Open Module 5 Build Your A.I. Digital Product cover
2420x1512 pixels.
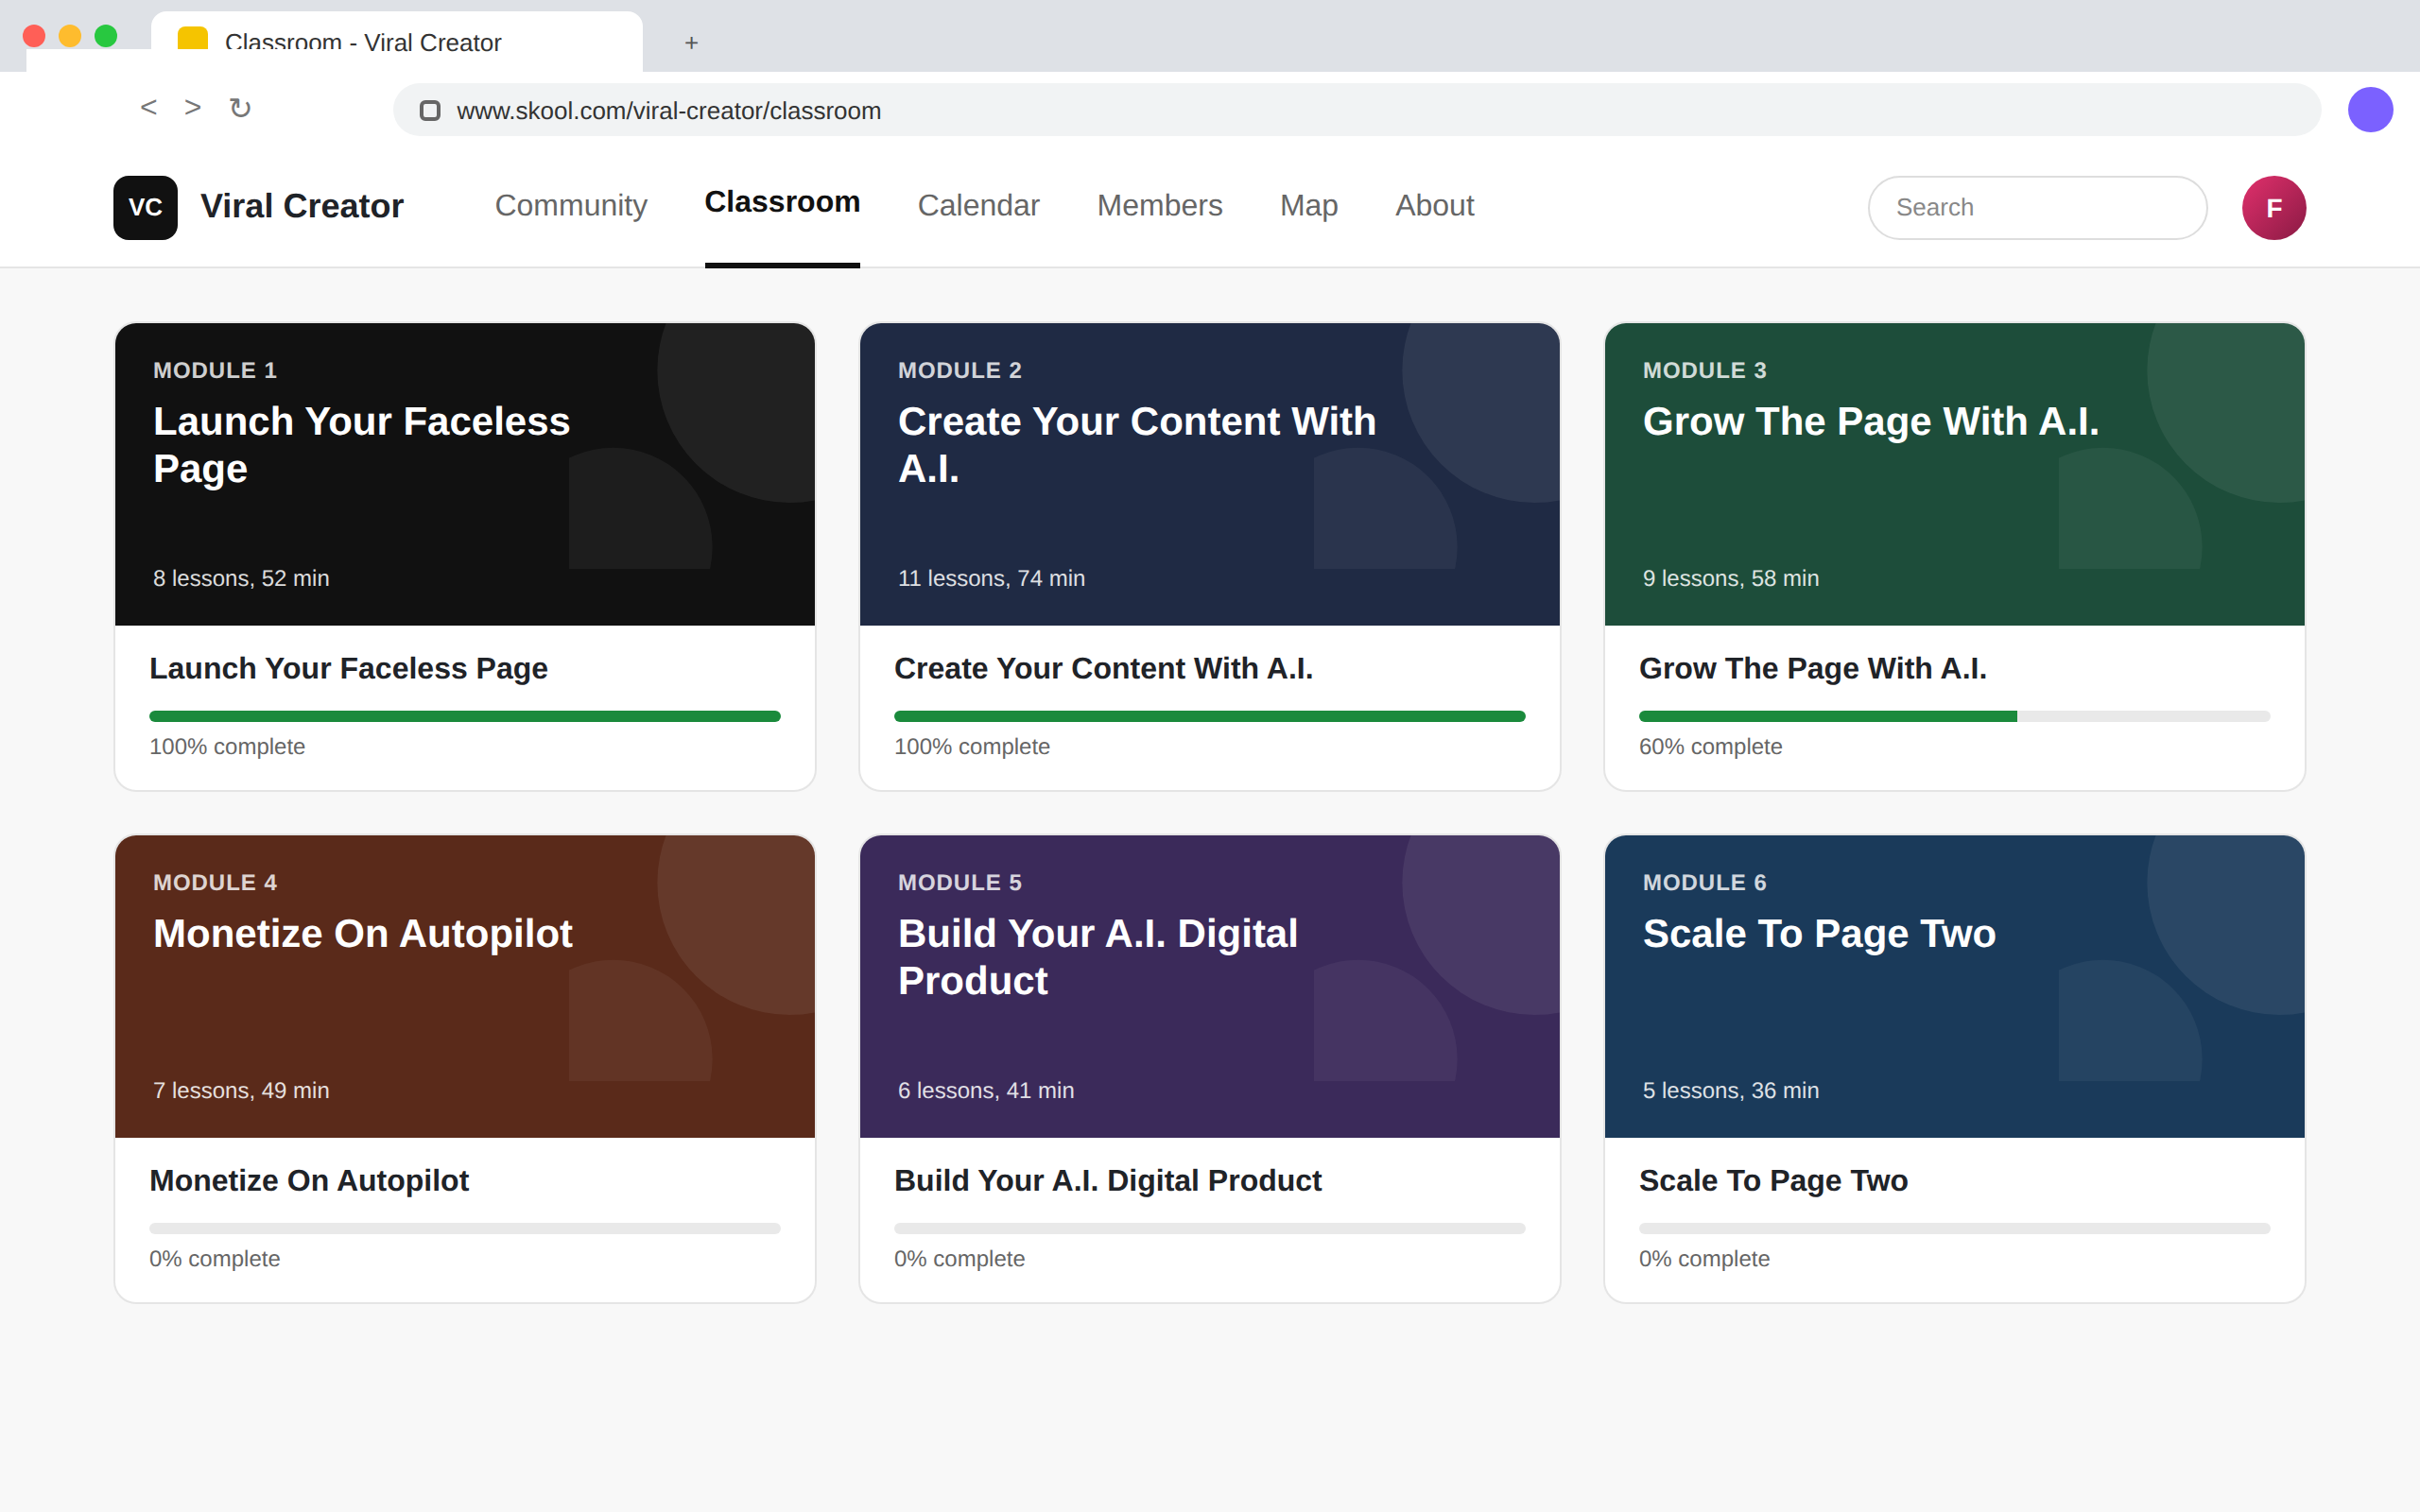point(1209,986)
